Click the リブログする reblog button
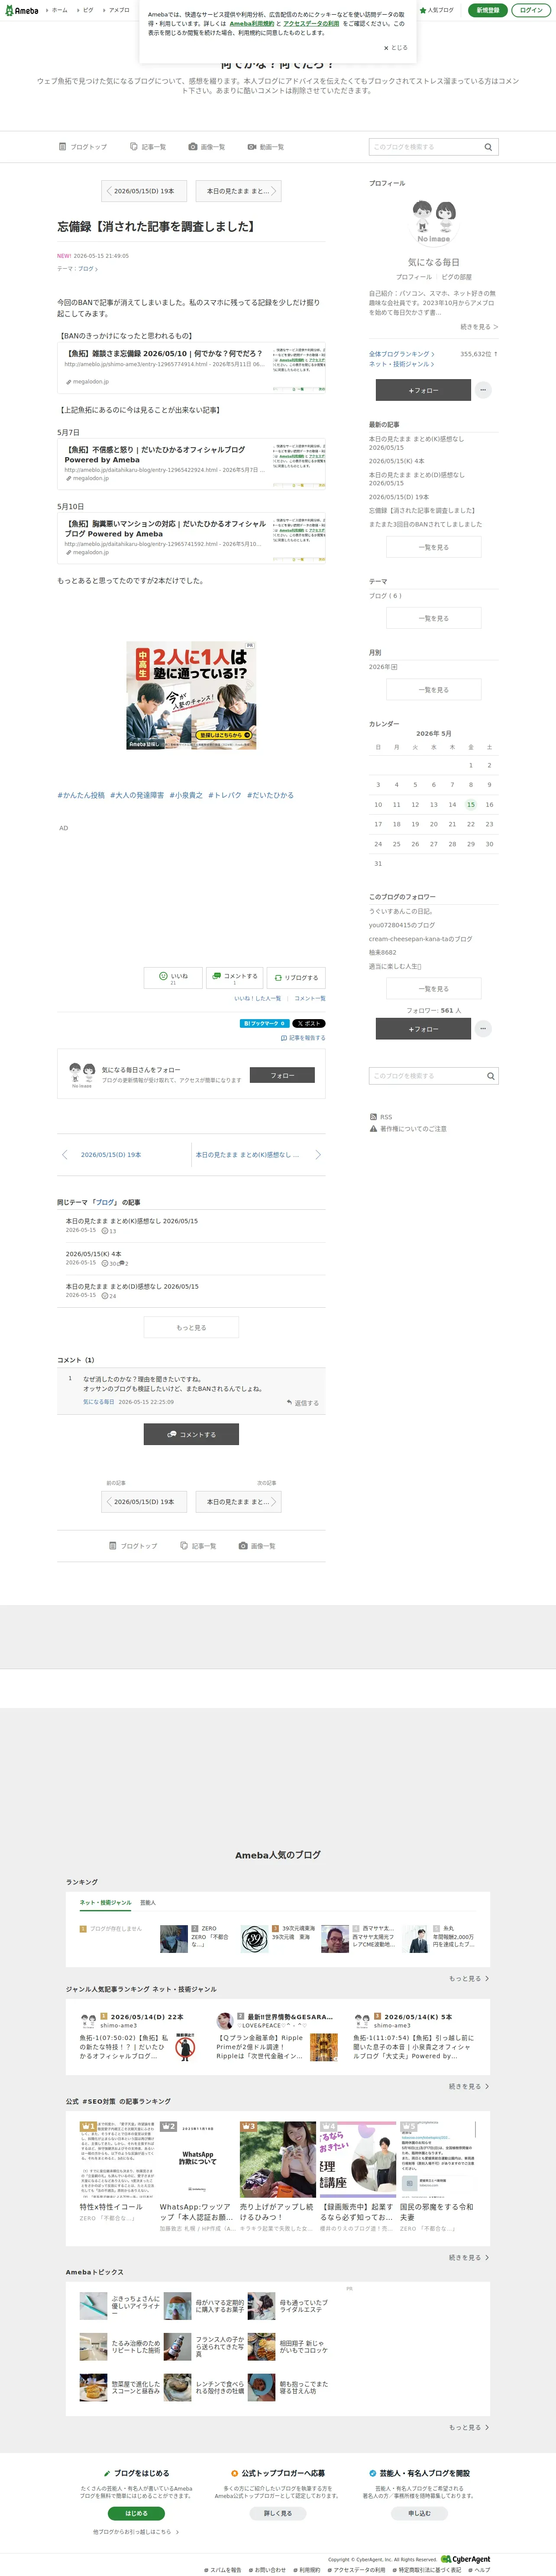Viewport: 556px width, 2576px height. click(296, 977)
